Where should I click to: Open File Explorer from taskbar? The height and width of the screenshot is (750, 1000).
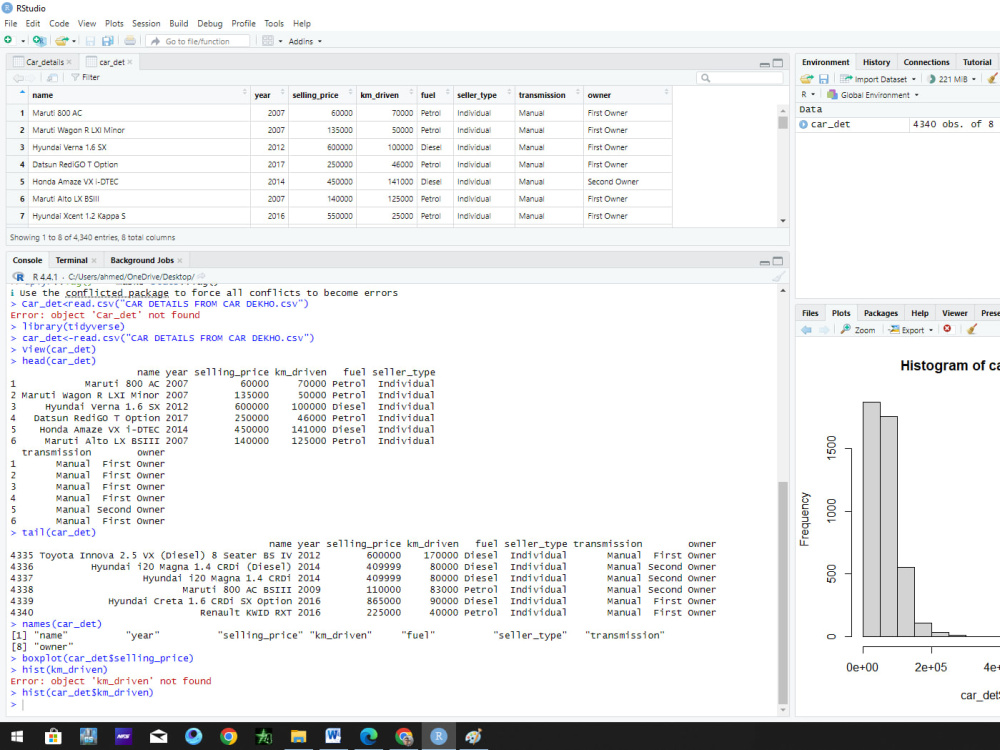(298, 737)
